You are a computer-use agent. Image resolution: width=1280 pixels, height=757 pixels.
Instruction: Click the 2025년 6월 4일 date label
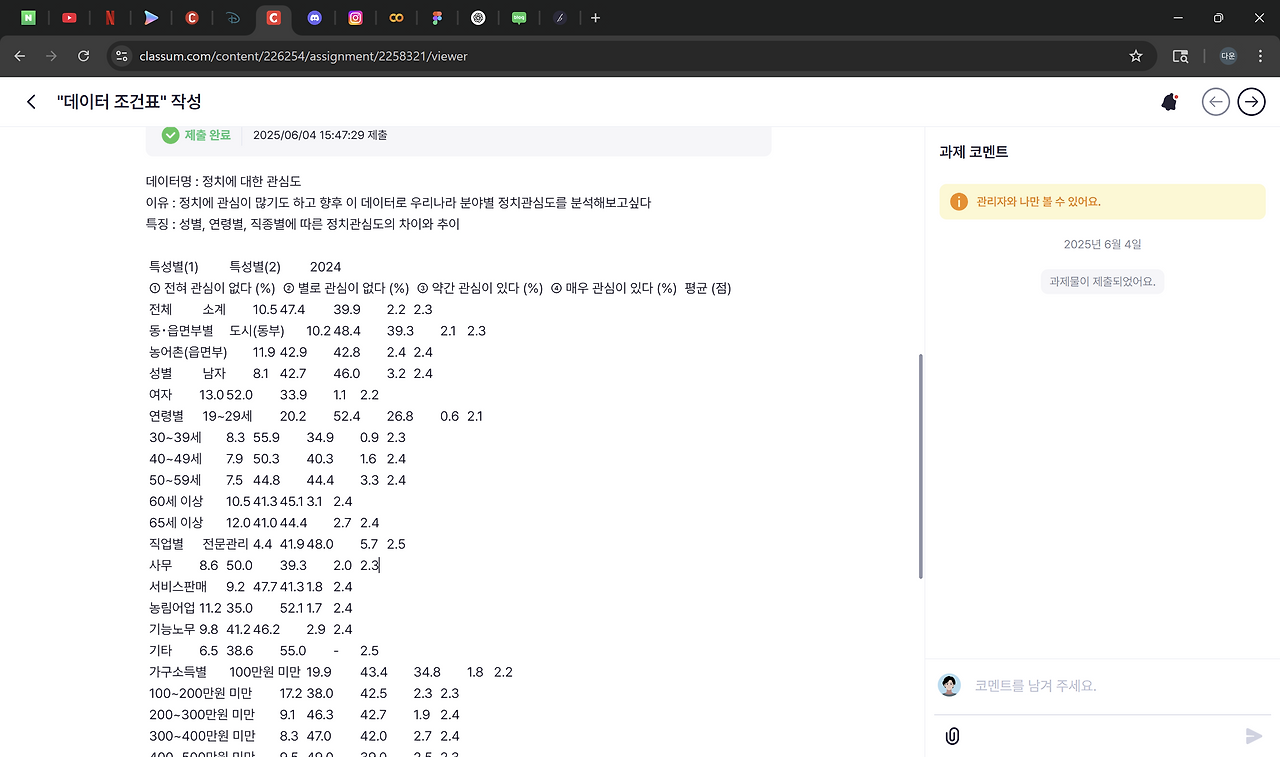click(x=1102, y=244)
